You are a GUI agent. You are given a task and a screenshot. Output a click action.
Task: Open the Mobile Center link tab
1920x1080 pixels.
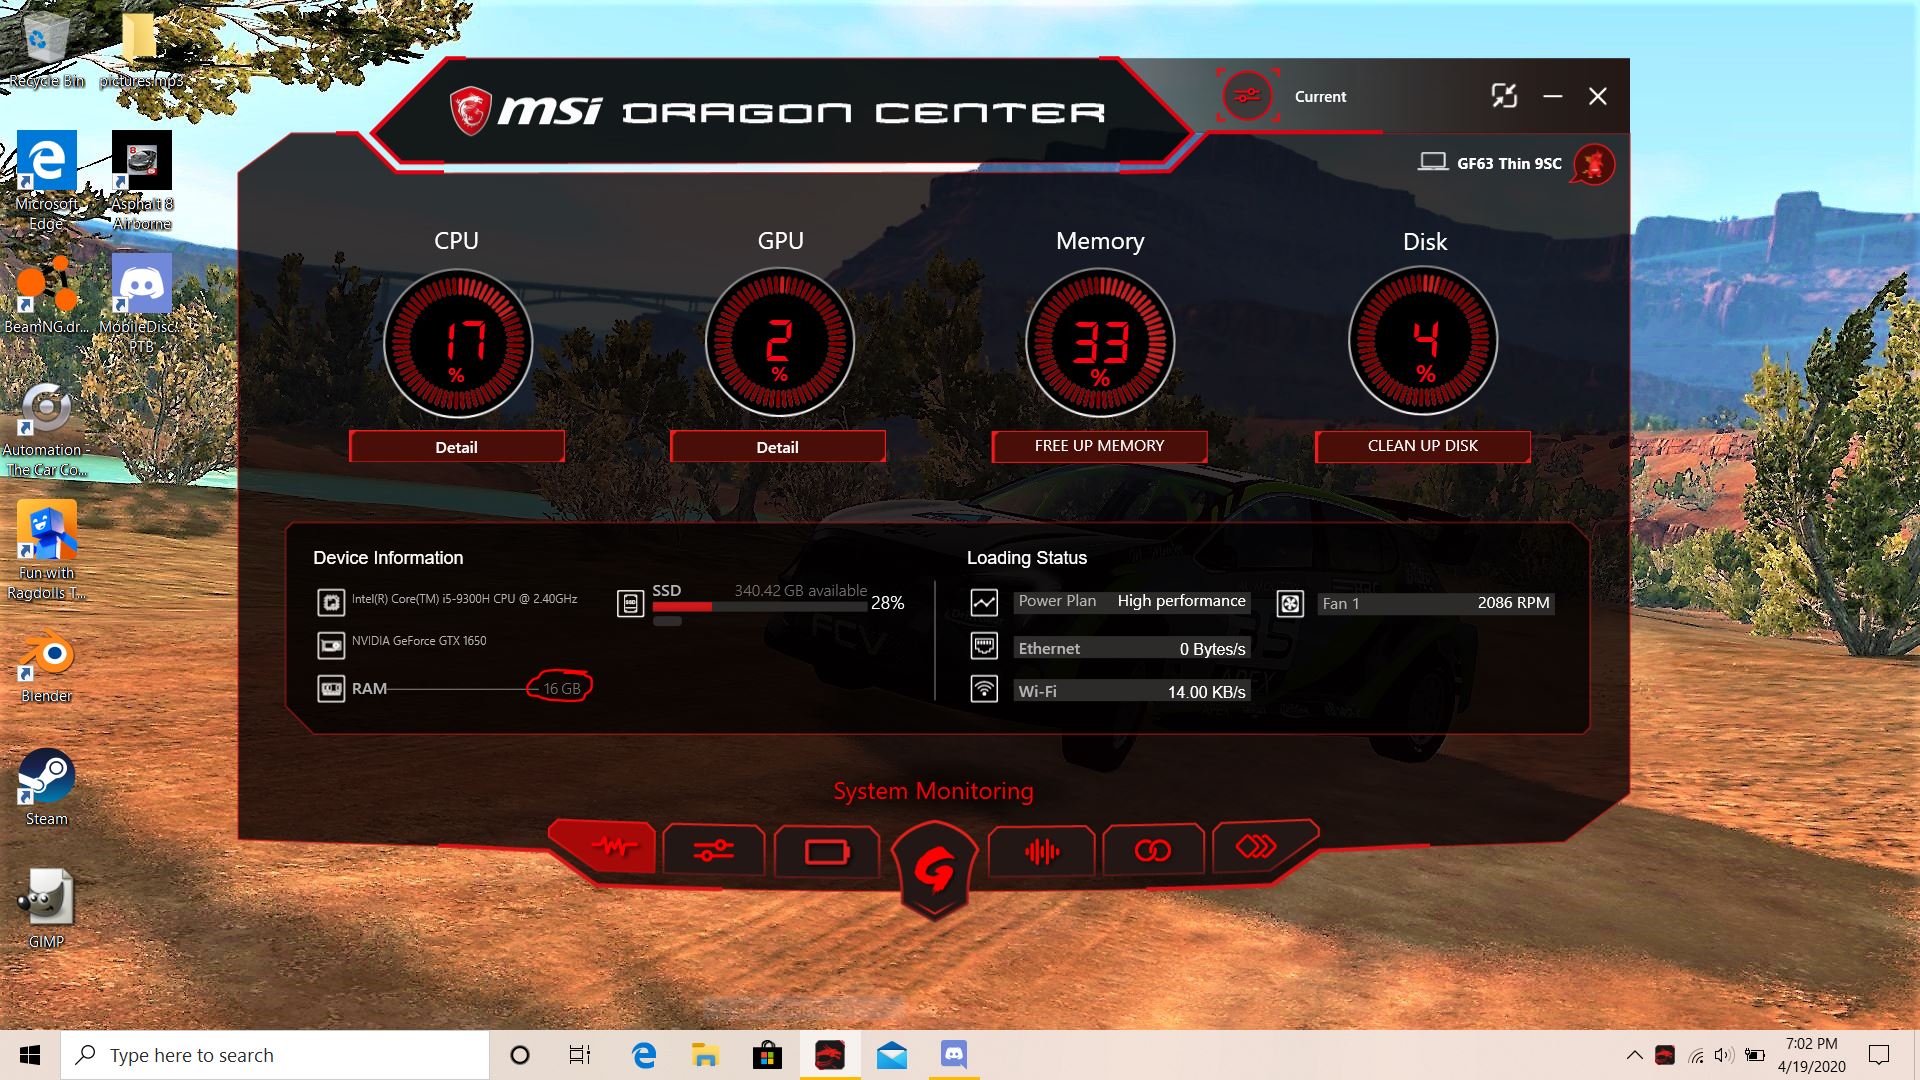(1152, 851)
